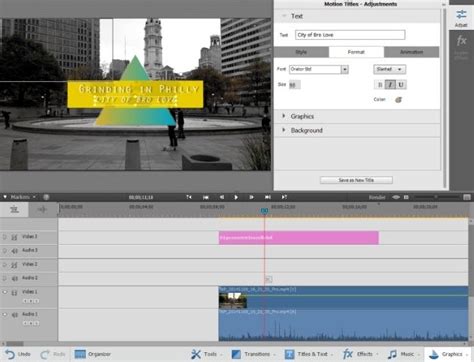Click the video clip thumbnail on Video 1
This screenshot has height=362, width=474.
[233, 300]
